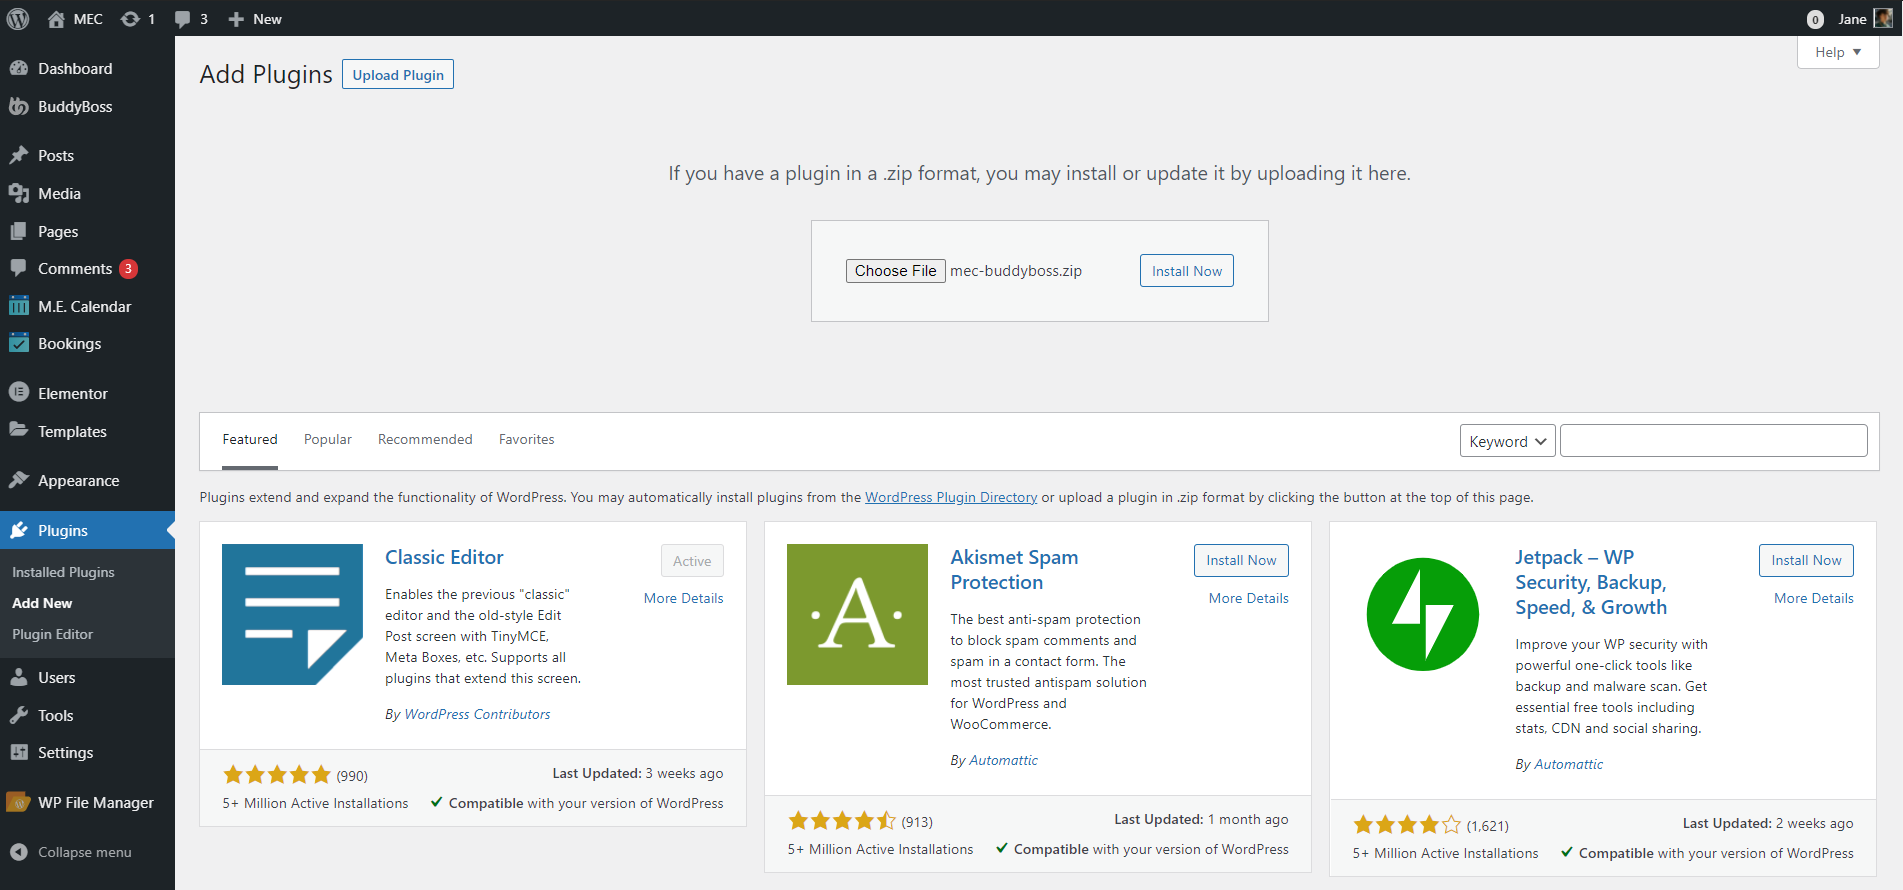Screen dimensions: 1903x890
Task: Open Jane's avatar icon
Action: tap(1883, 18)
